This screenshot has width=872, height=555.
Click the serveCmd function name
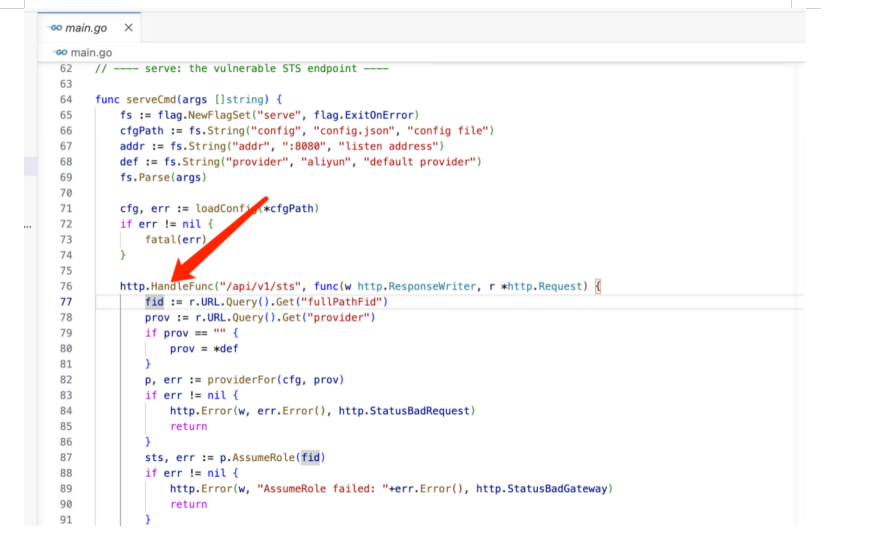point(151,100)
